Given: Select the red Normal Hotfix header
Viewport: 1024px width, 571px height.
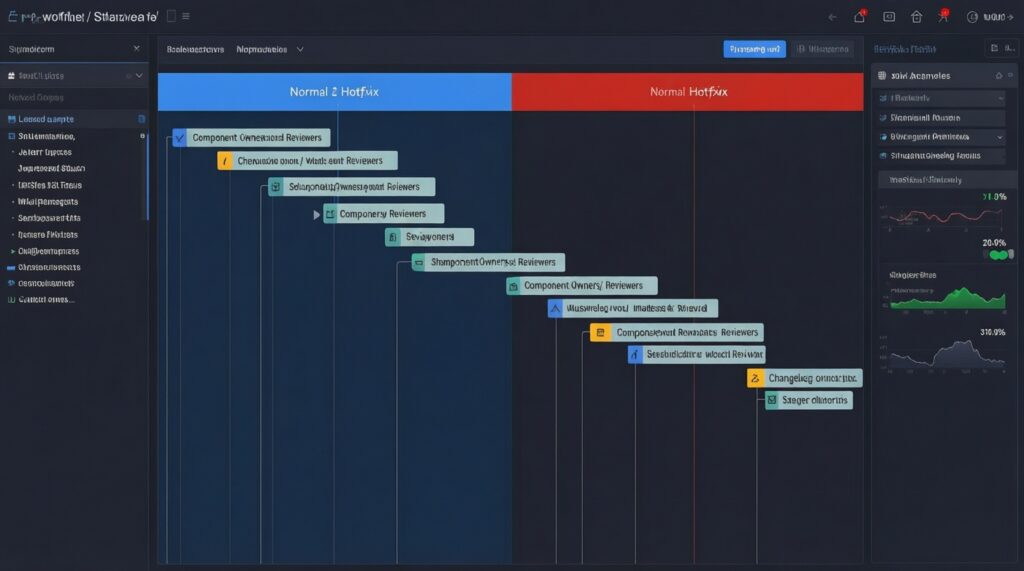Looking at the screenshot, I should 688,91.
